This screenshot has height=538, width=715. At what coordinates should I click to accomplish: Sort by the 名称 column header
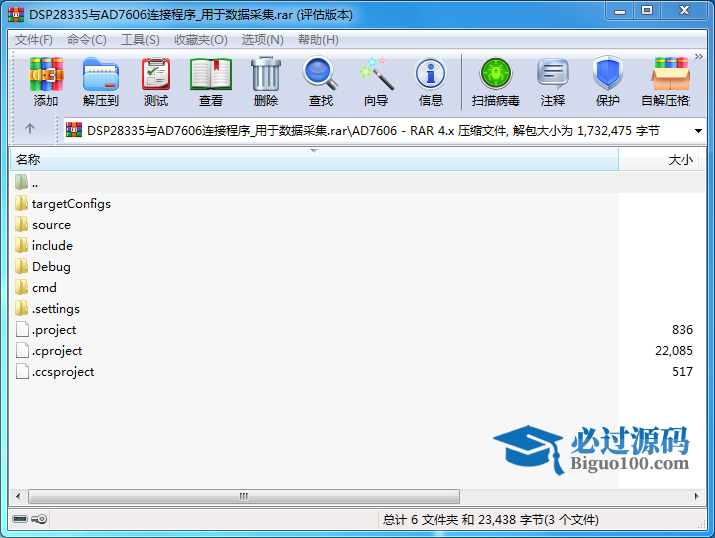point(314,160)
